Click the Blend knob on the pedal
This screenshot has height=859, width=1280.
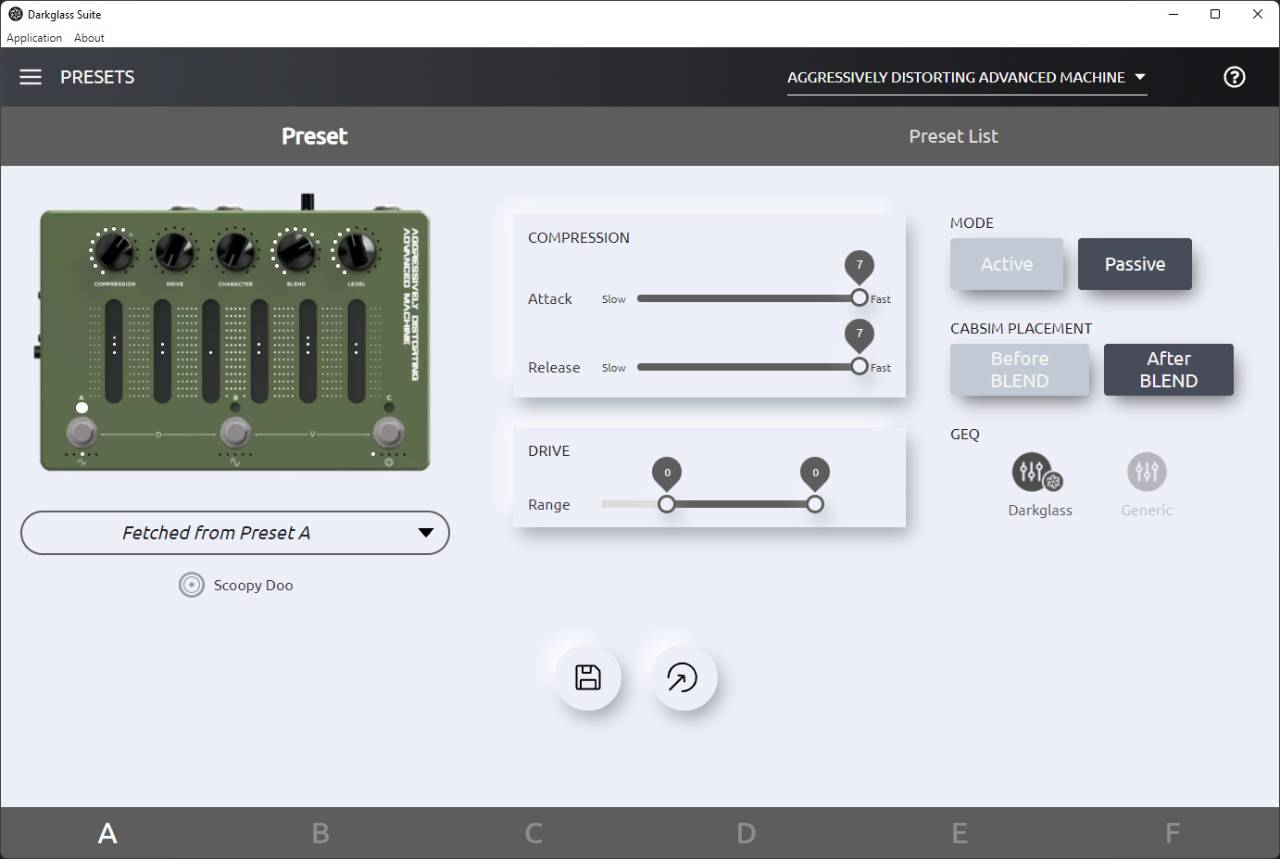click(x=296, y=251)
